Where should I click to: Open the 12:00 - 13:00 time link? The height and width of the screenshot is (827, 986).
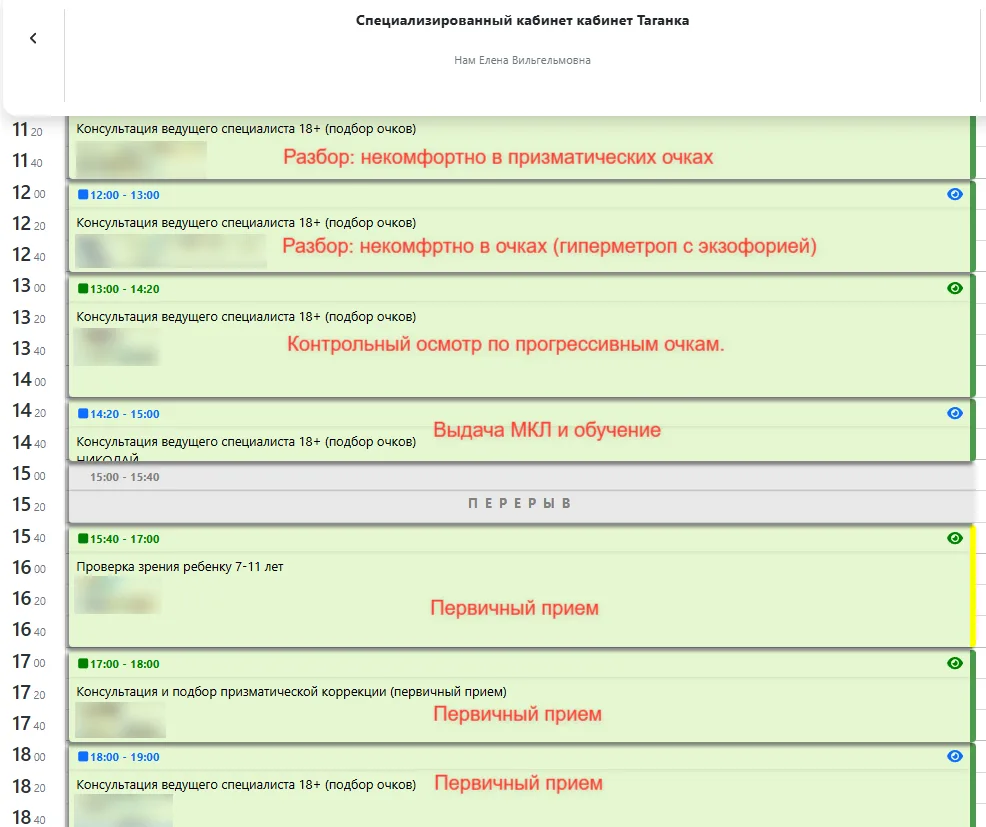tap(125, 195)
